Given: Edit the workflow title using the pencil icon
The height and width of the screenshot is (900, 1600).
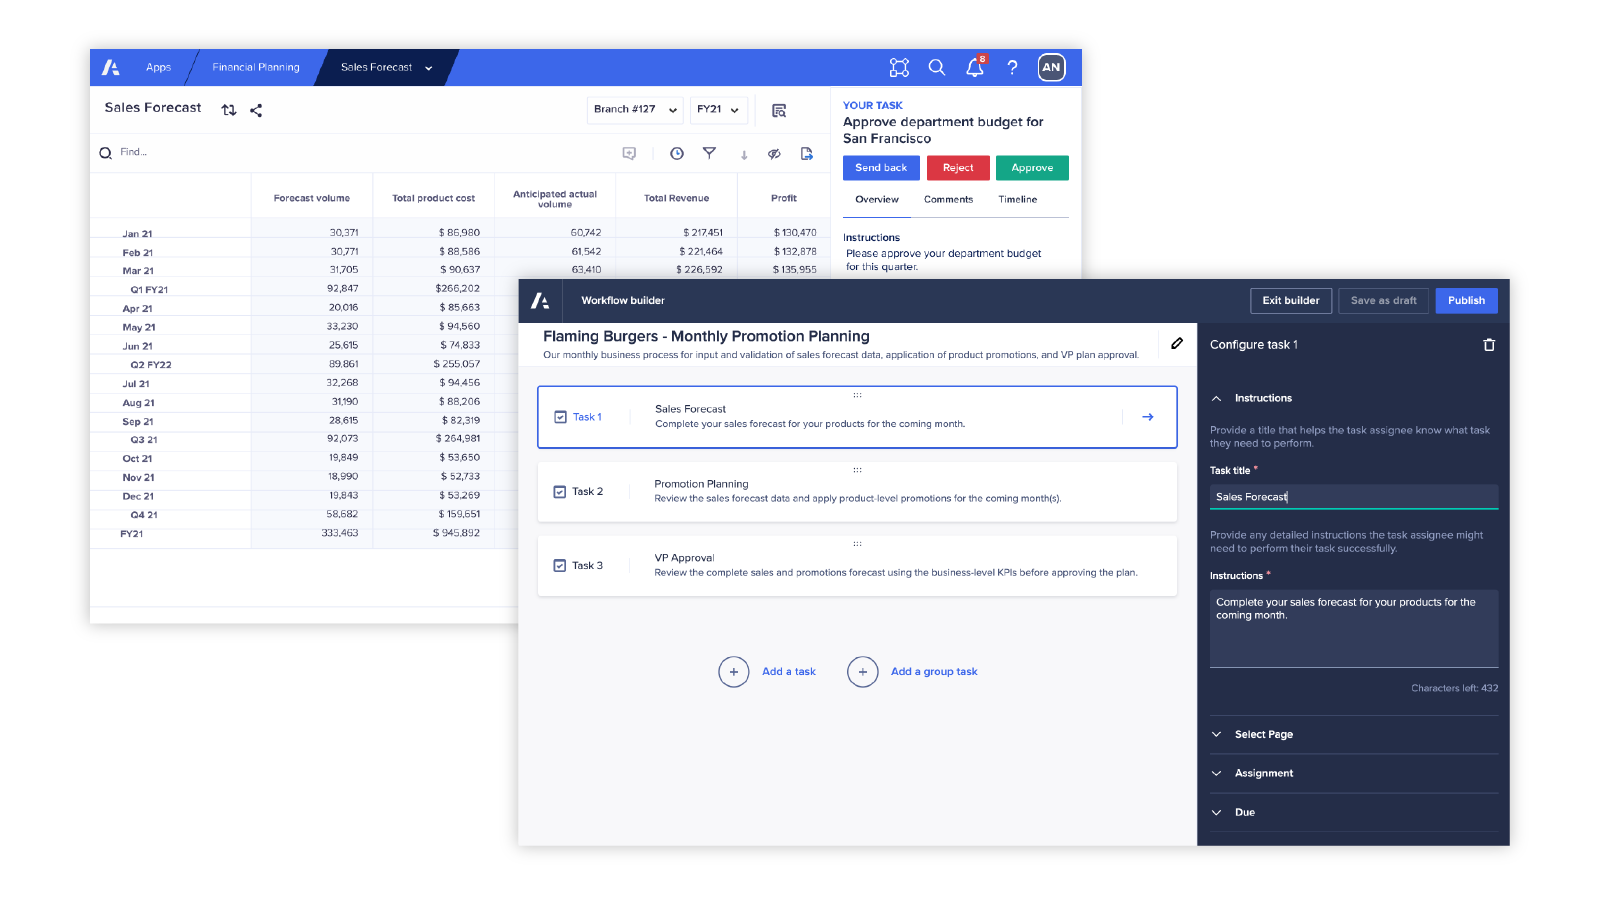Looking at the screenshot, I should point(1177,343).
